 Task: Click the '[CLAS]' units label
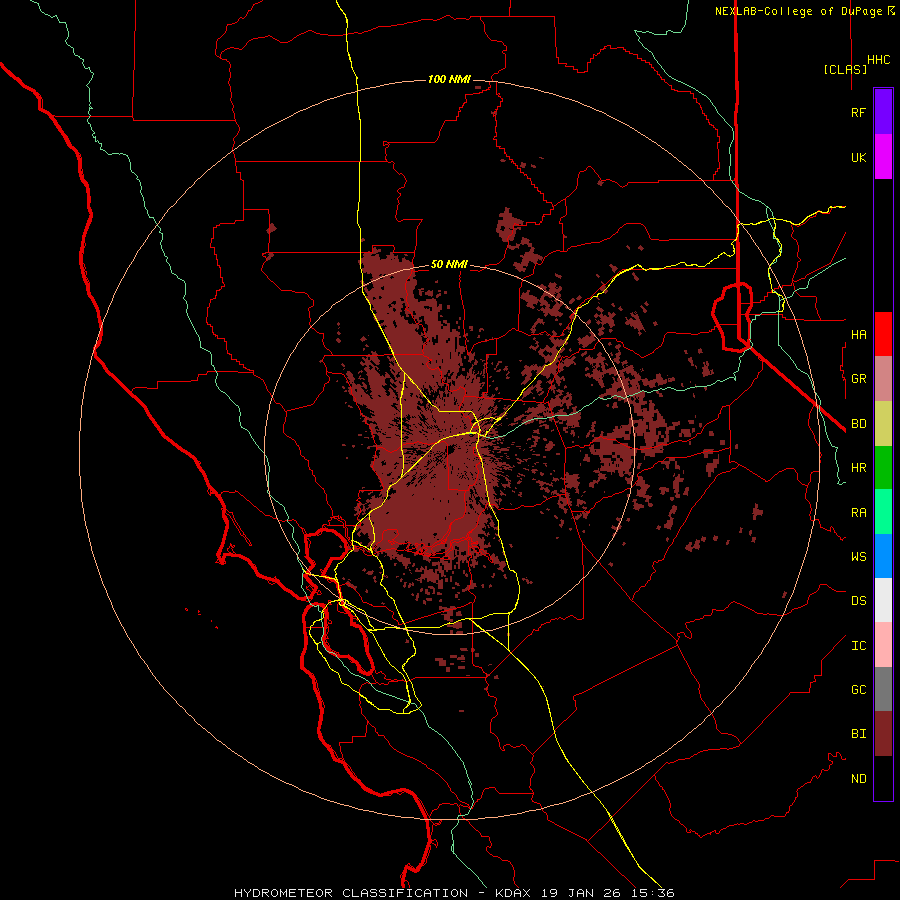click(845, 69)
